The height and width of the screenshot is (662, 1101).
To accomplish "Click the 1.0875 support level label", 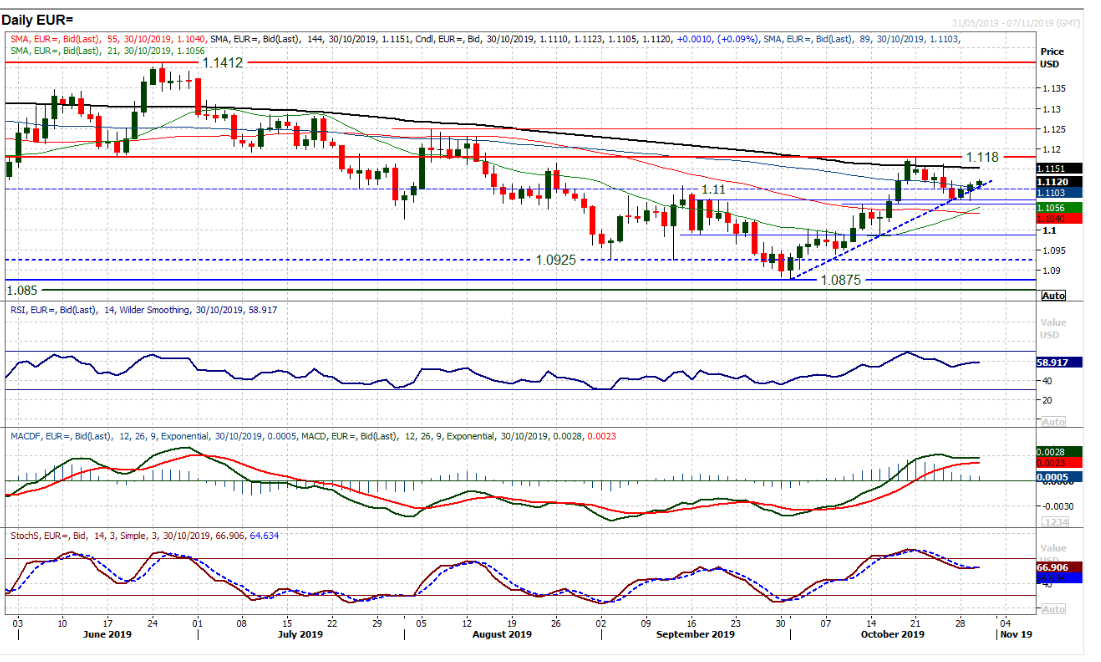I will (840, 281).
